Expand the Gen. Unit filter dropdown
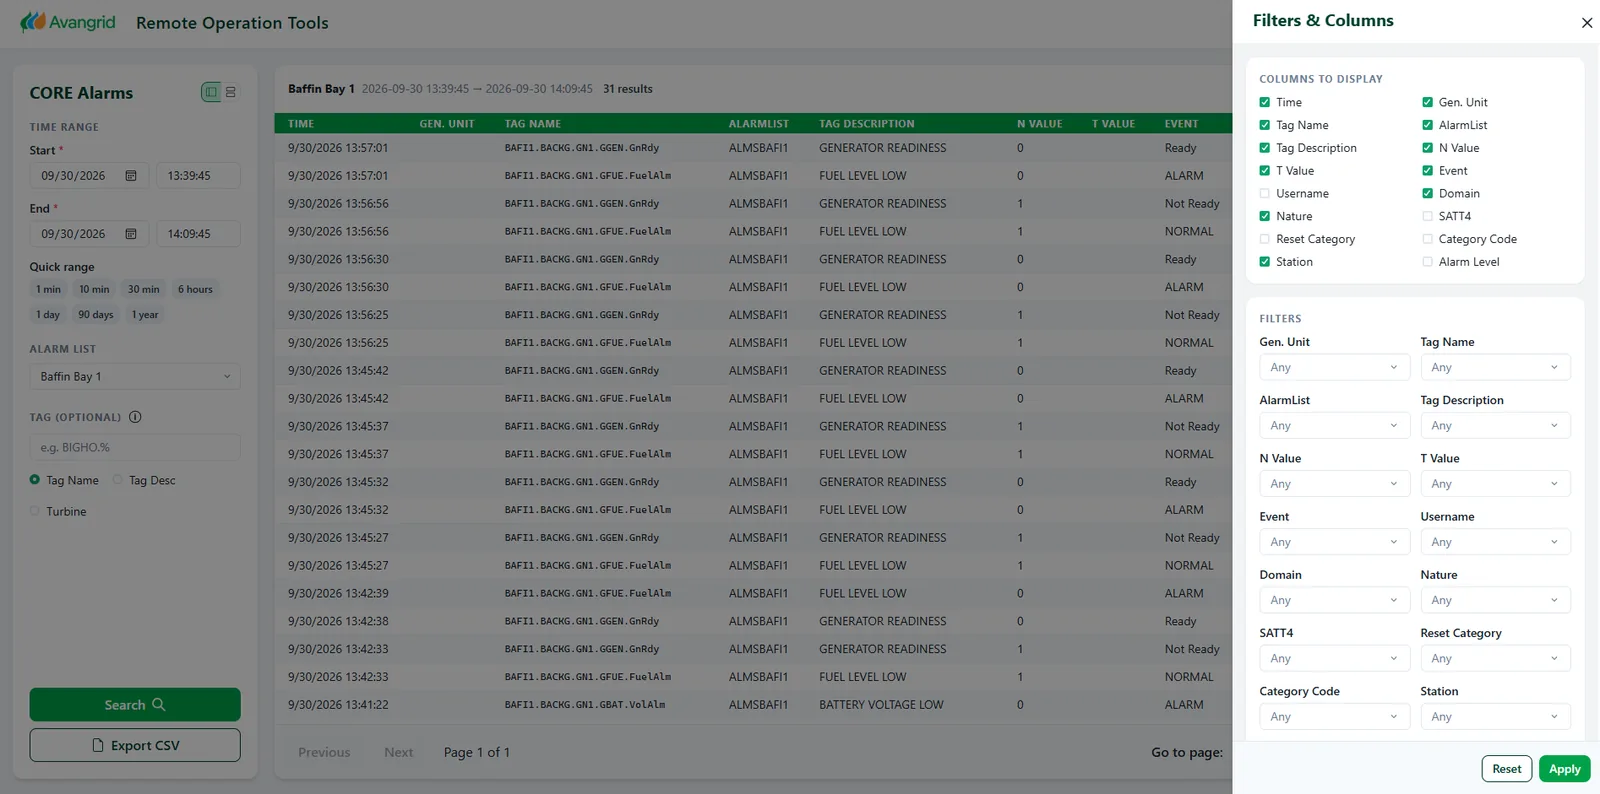The image size is (1600, 794). point(1335,367)
